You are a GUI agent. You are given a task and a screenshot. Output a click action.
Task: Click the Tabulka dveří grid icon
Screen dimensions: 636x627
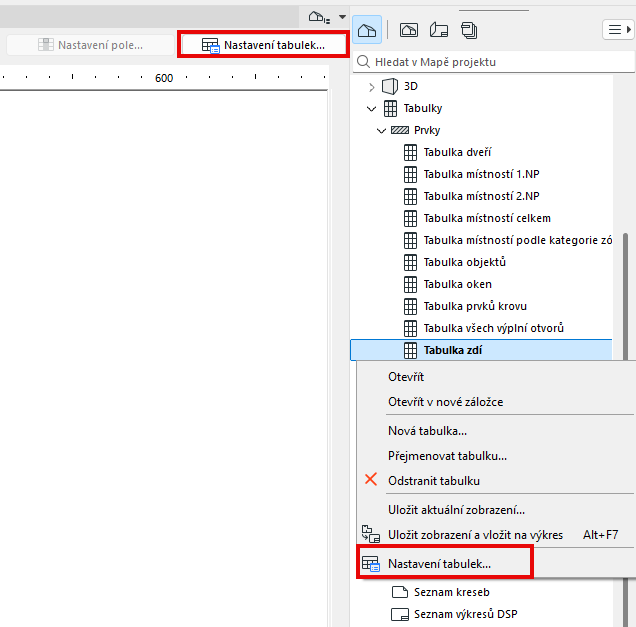410,152
